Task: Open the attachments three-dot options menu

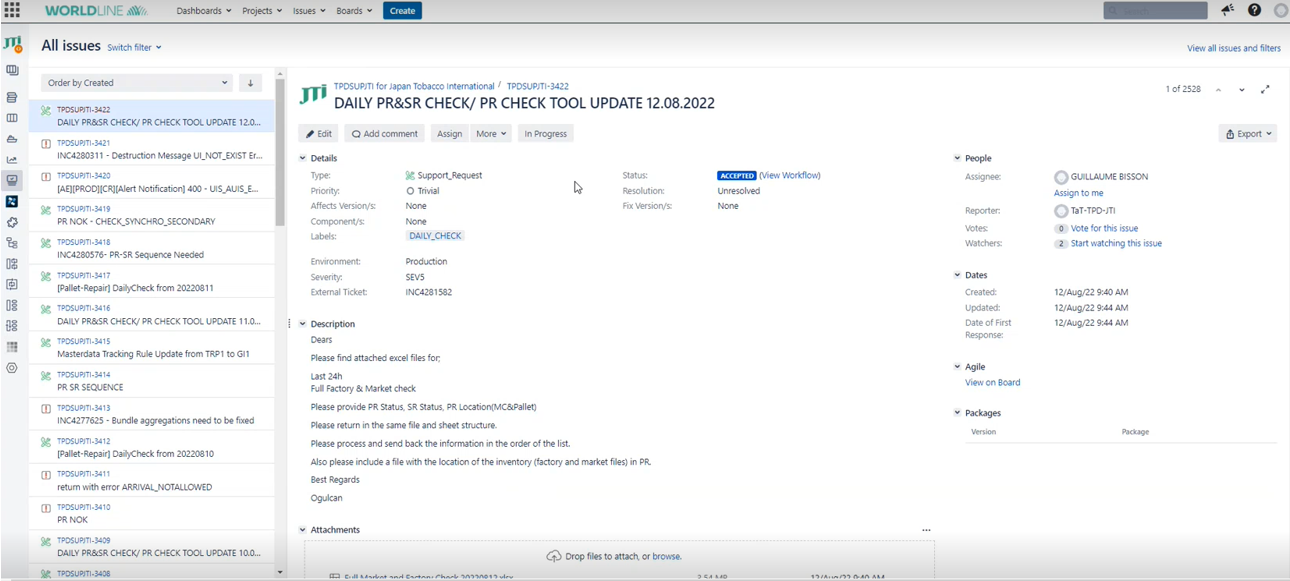Action: [926, 530]
